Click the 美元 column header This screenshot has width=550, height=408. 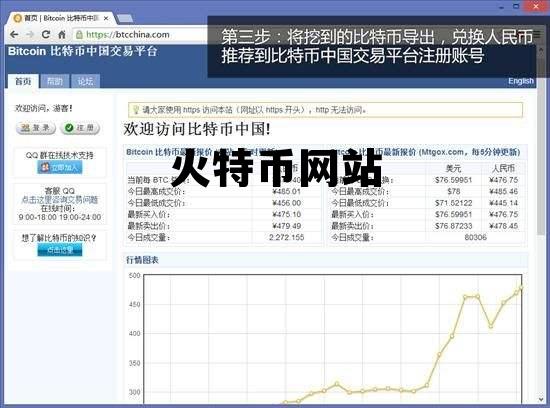point(453,168)
